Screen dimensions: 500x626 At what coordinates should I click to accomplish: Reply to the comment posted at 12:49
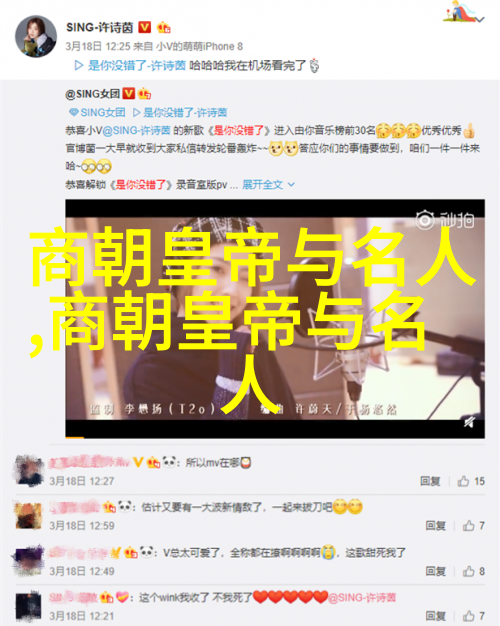435,571
